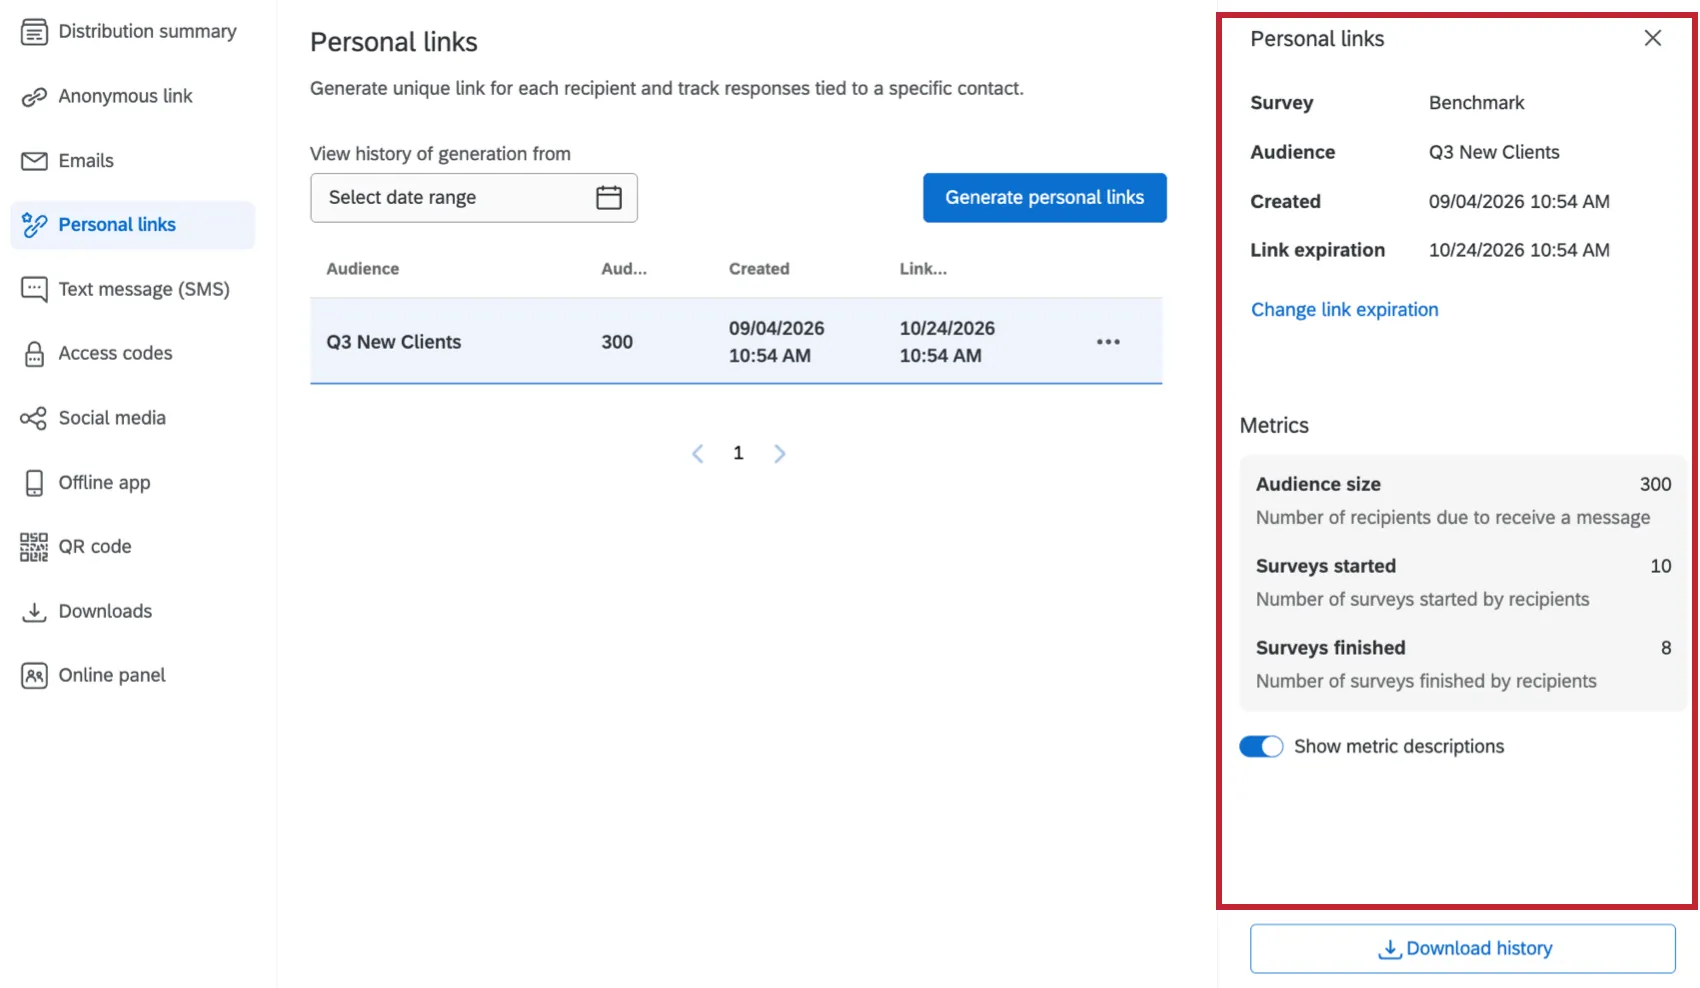
Task: Go to next page chevron
Action: pyautogui.click(x=780, y=454)
